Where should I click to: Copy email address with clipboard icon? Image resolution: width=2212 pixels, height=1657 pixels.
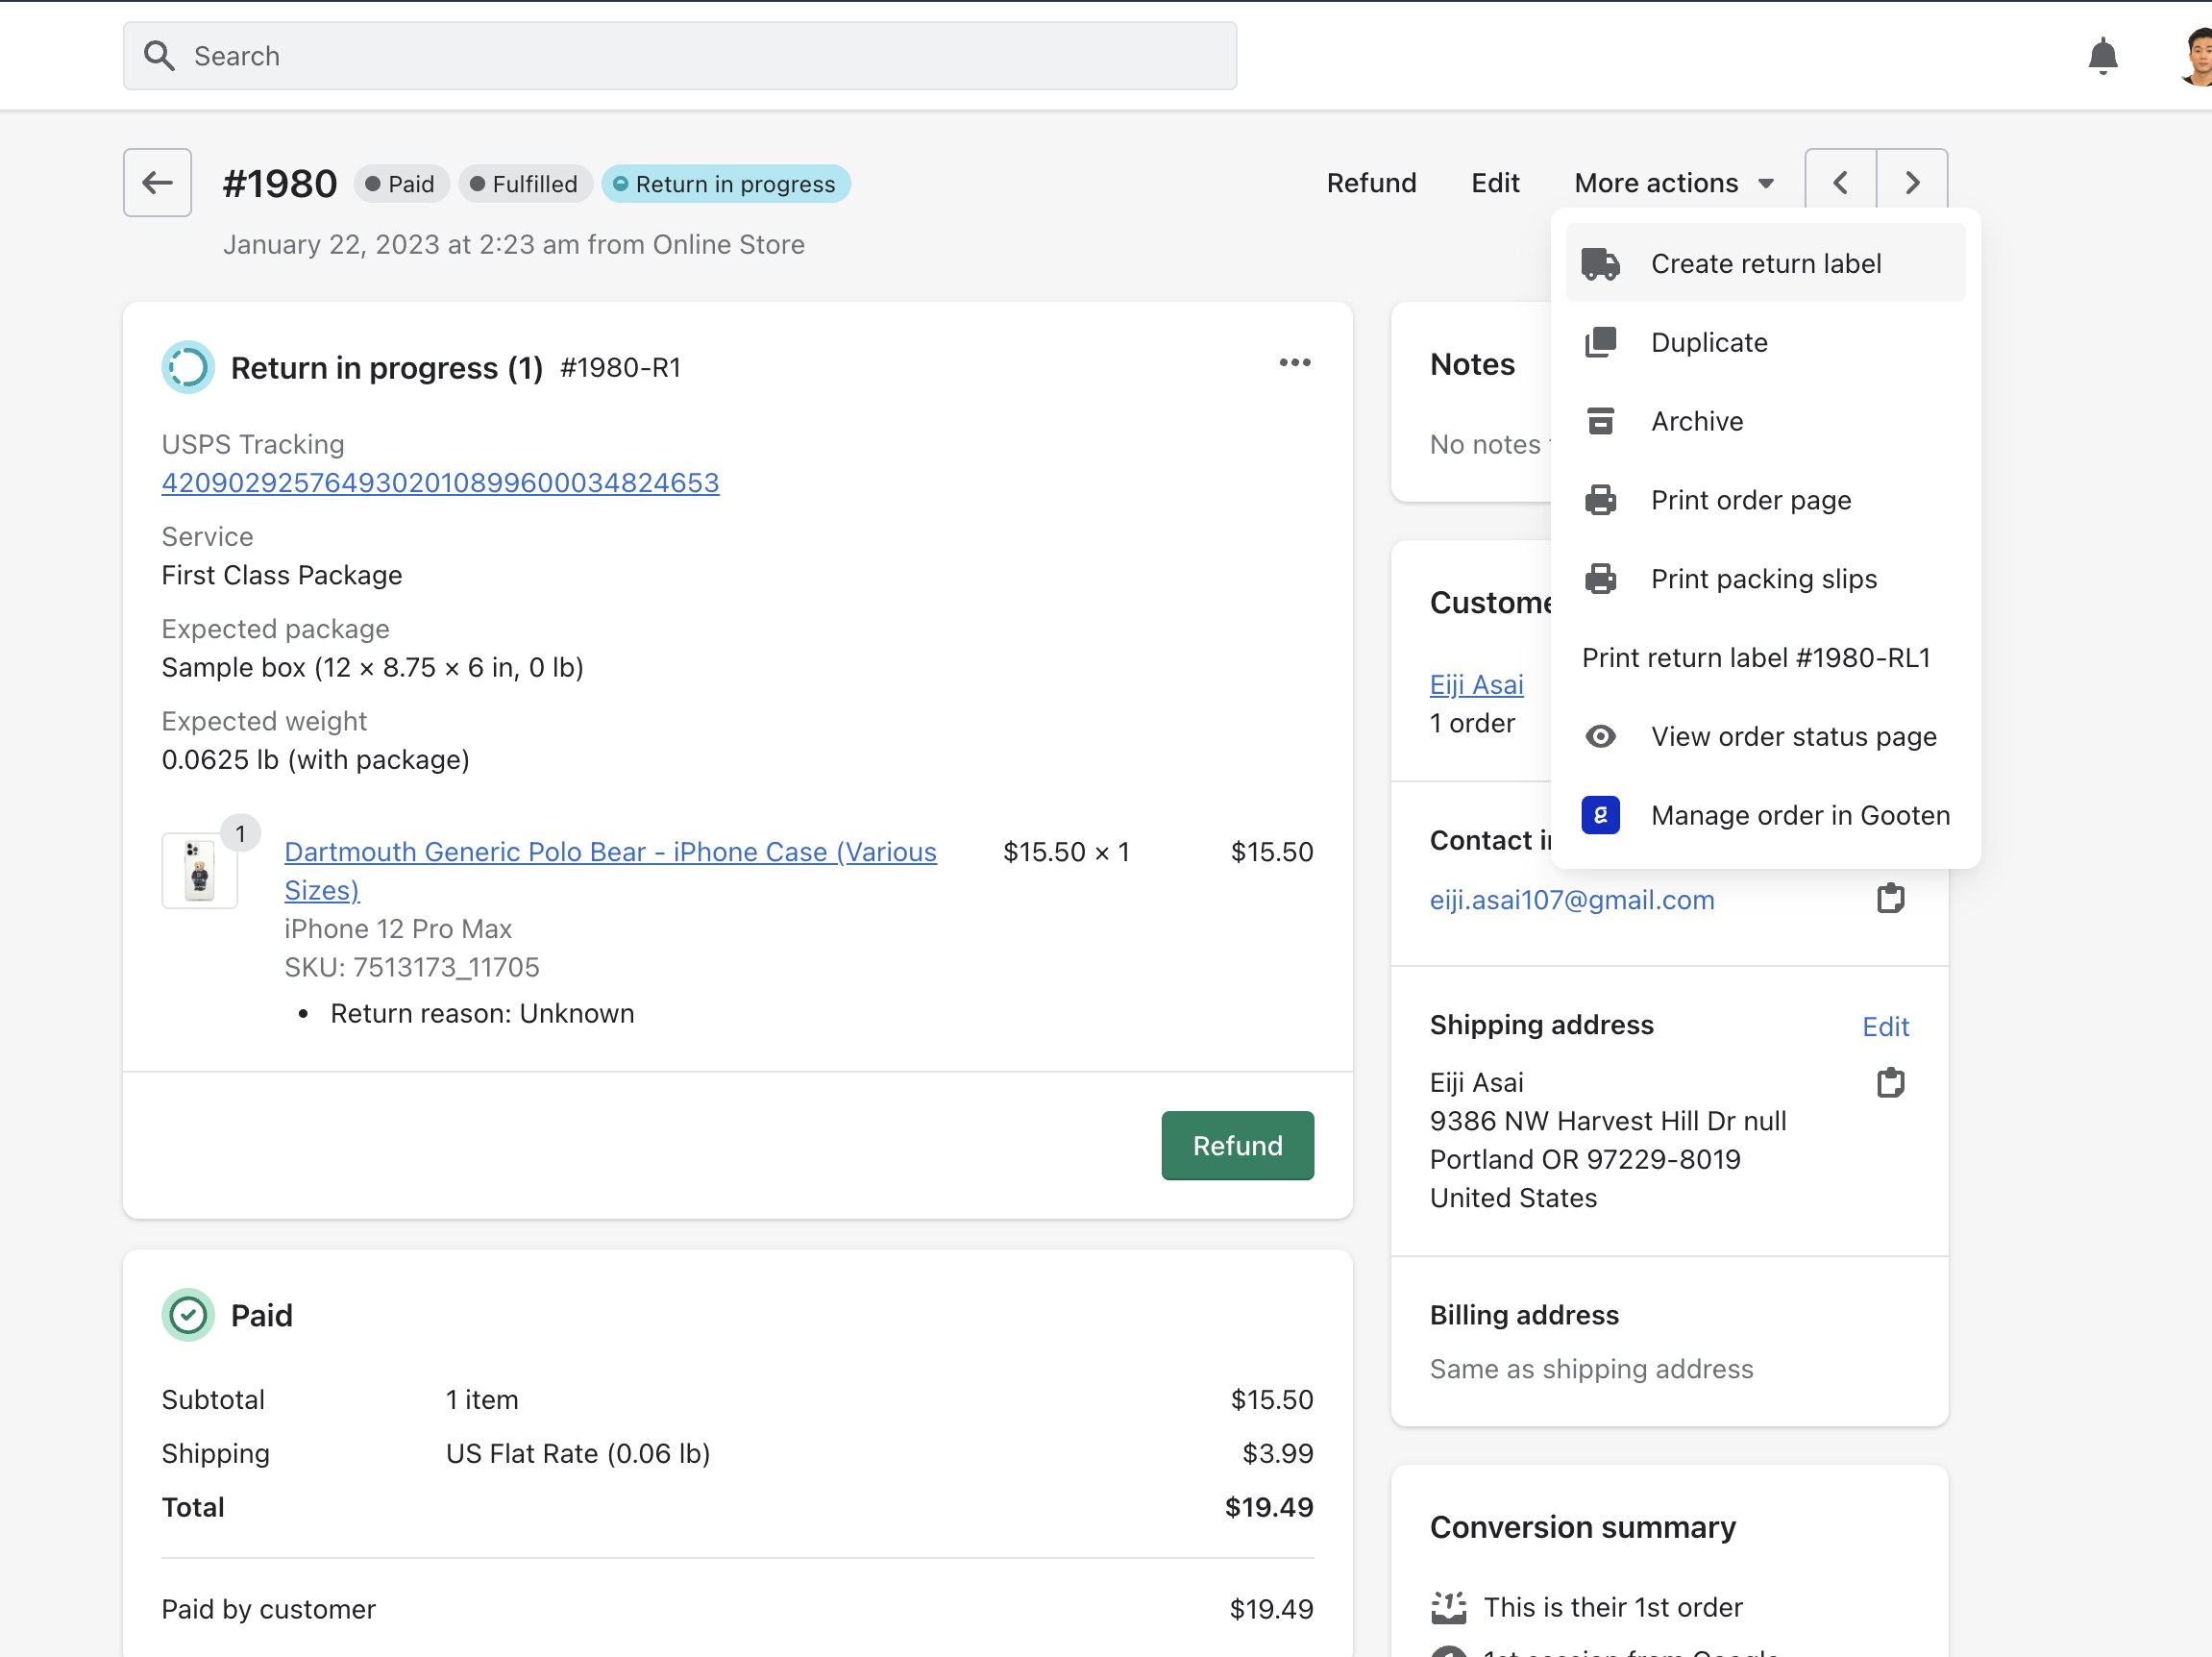click(x=1889, y=898)
